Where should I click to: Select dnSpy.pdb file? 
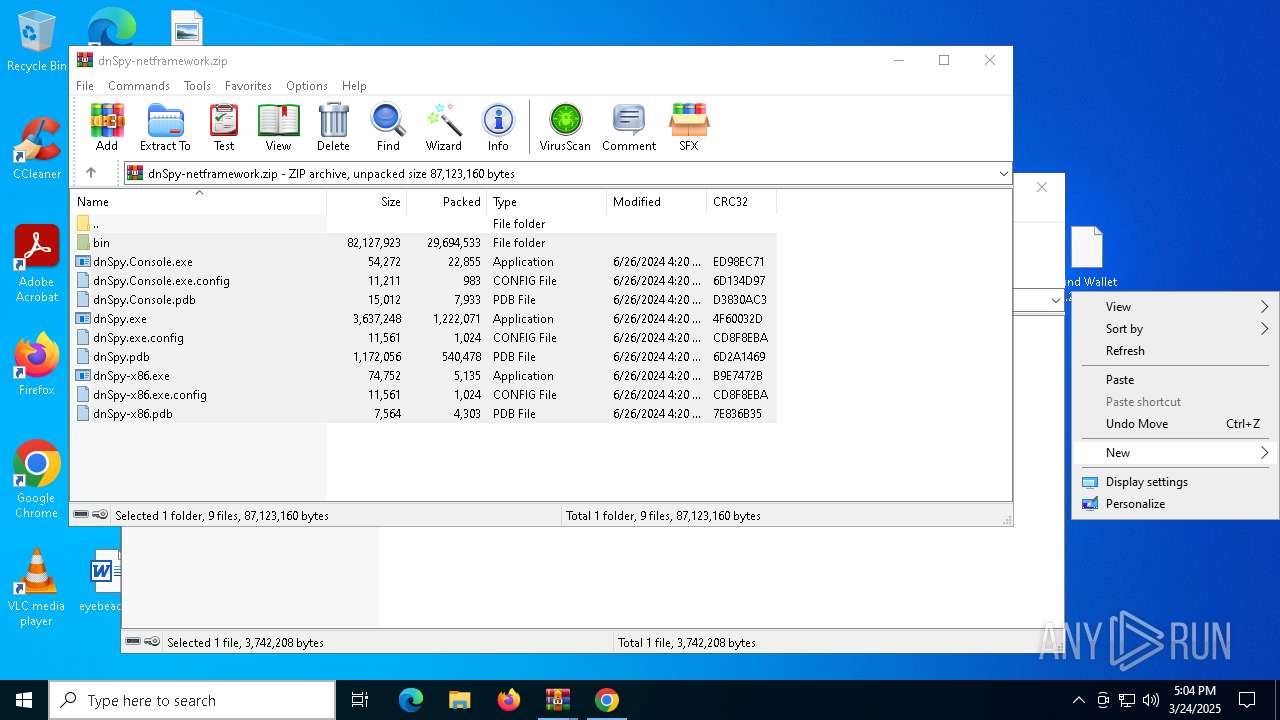coord(424,357)
